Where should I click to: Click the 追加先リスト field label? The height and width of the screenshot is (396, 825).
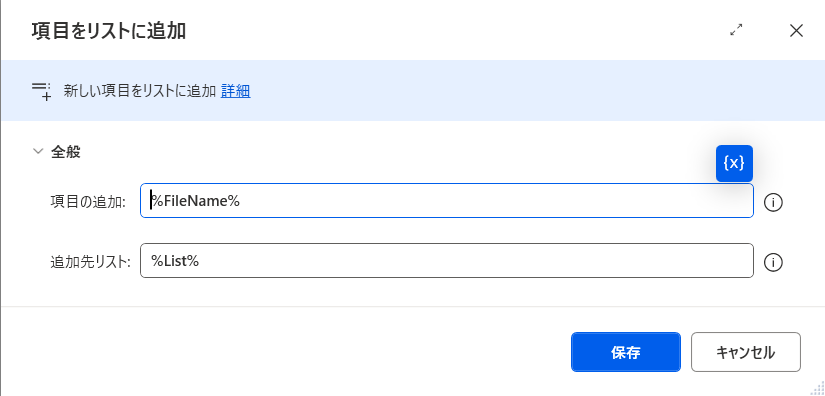tap(90, 261)
